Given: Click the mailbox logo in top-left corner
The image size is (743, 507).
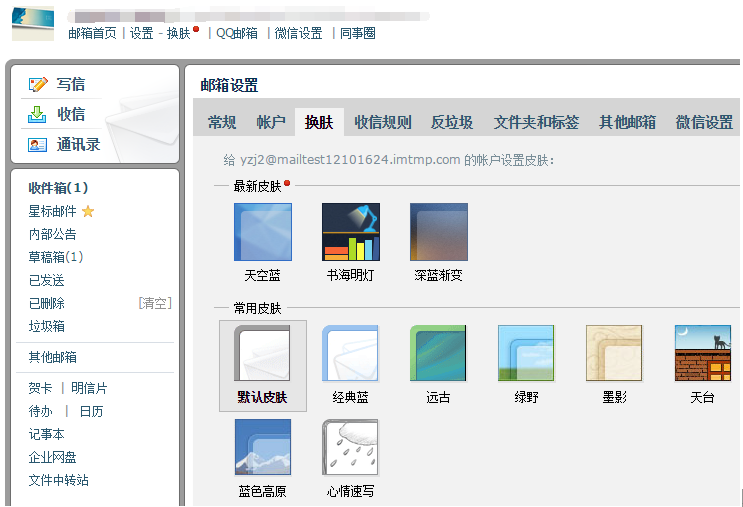Looking at the screenshot, I should [33, 22].
